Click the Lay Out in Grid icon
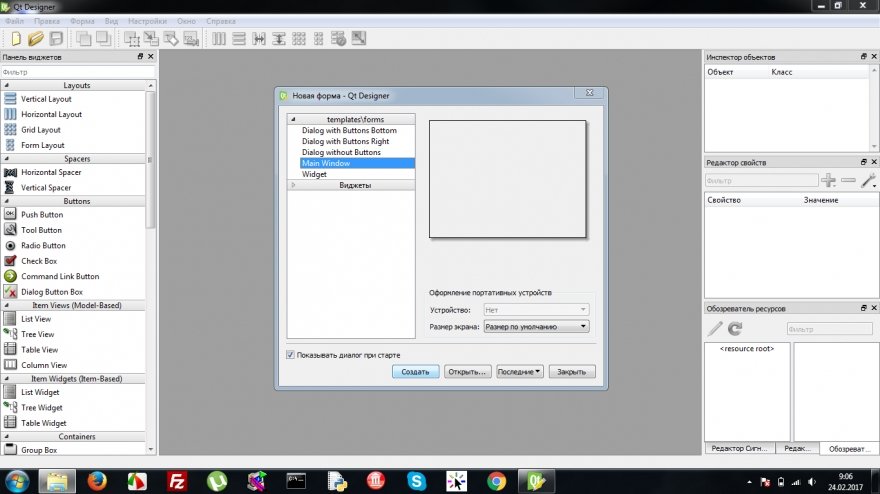880x494 pixels. 299,39
